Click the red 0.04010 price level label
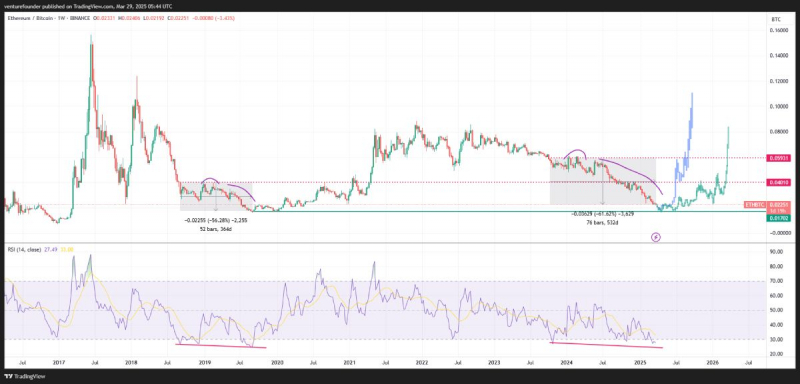The image size is (800, 384). (778, 182)
